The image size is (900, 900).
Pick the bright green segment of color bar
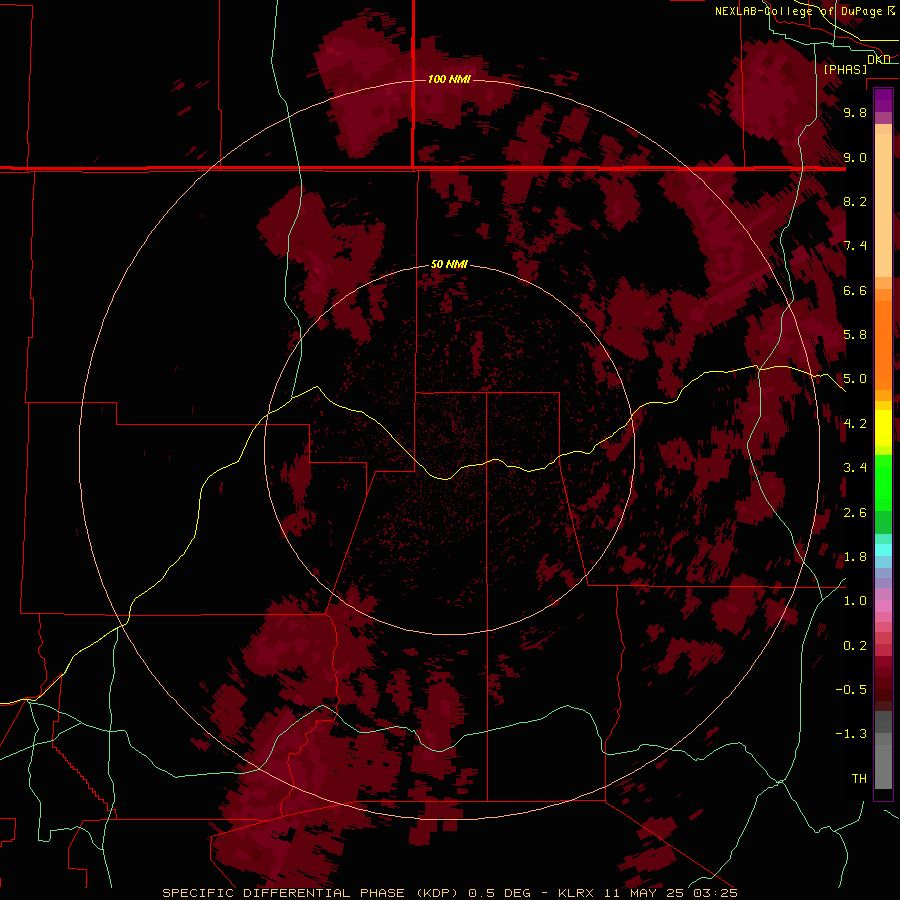click(883, 482)
